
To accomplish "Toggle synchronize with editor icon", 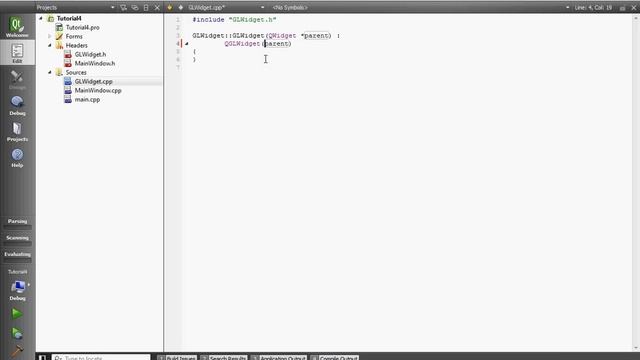I will [x=135, y=7].
